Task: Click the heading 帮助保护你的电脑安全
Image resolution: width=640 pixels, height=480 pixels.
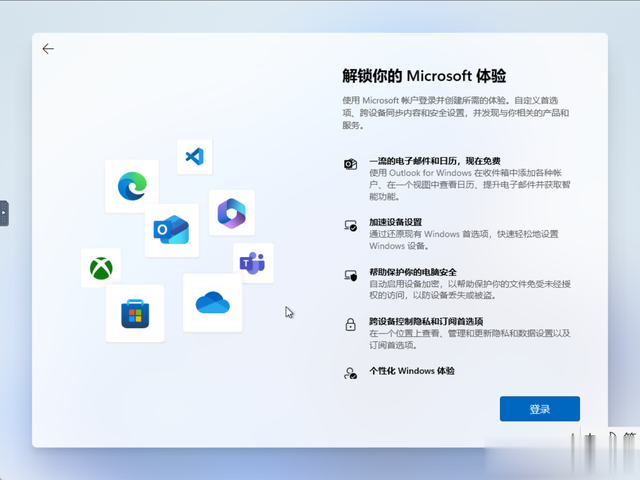Action: pyautogui.click(x=413, y=272)
